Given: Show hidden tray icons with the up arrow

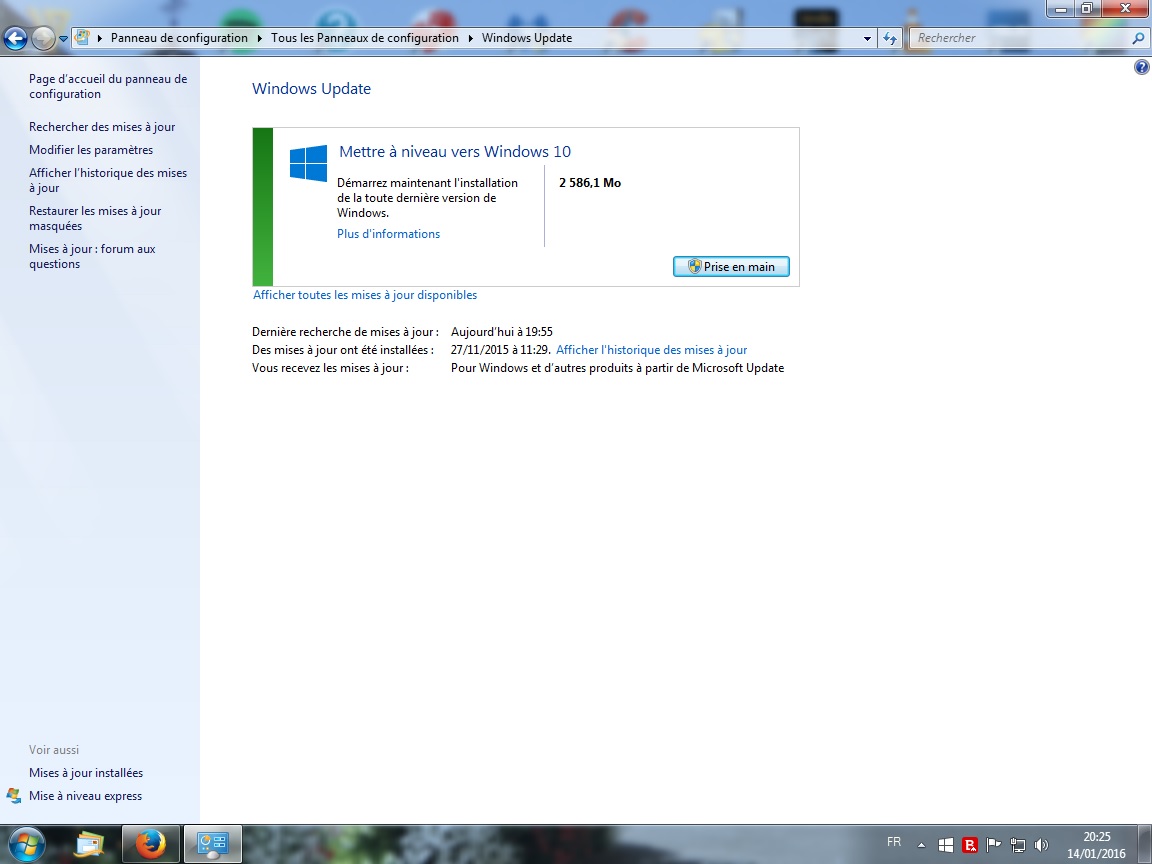Looking at the screenshot, I should click(921, 845).
